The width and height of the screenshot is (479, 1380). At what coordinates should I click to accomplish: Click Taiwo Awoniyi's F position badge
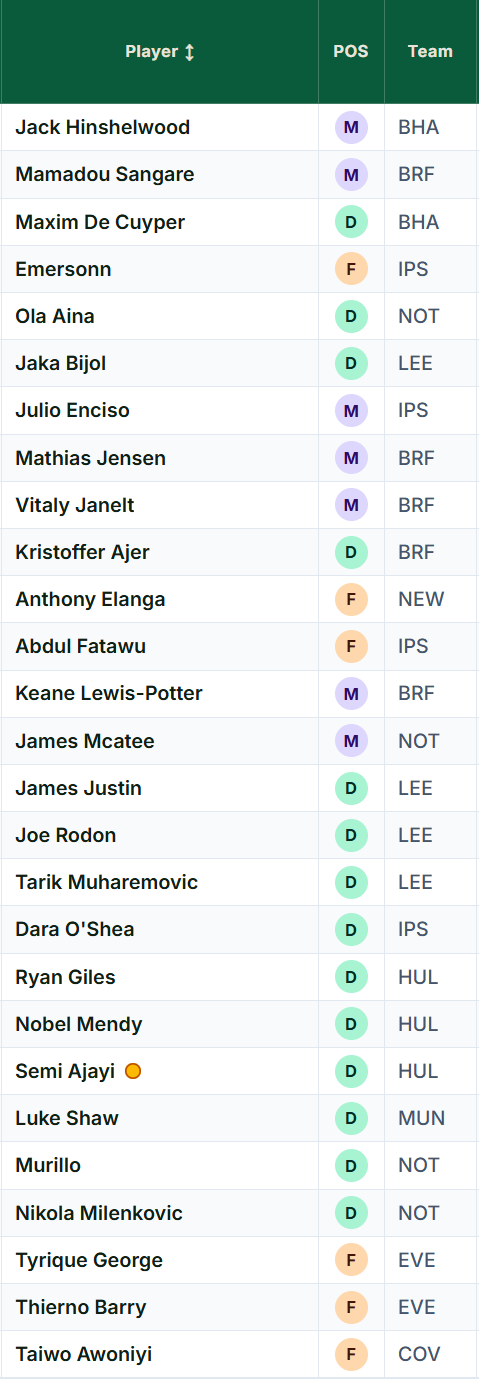(x=351, y=1354)
